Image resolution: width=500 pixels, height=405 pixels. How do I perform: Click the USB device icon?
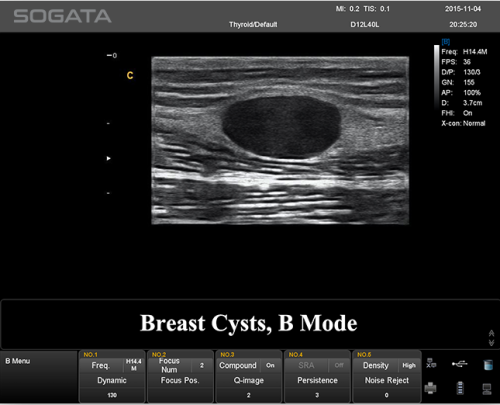click(x=460, y=364)
